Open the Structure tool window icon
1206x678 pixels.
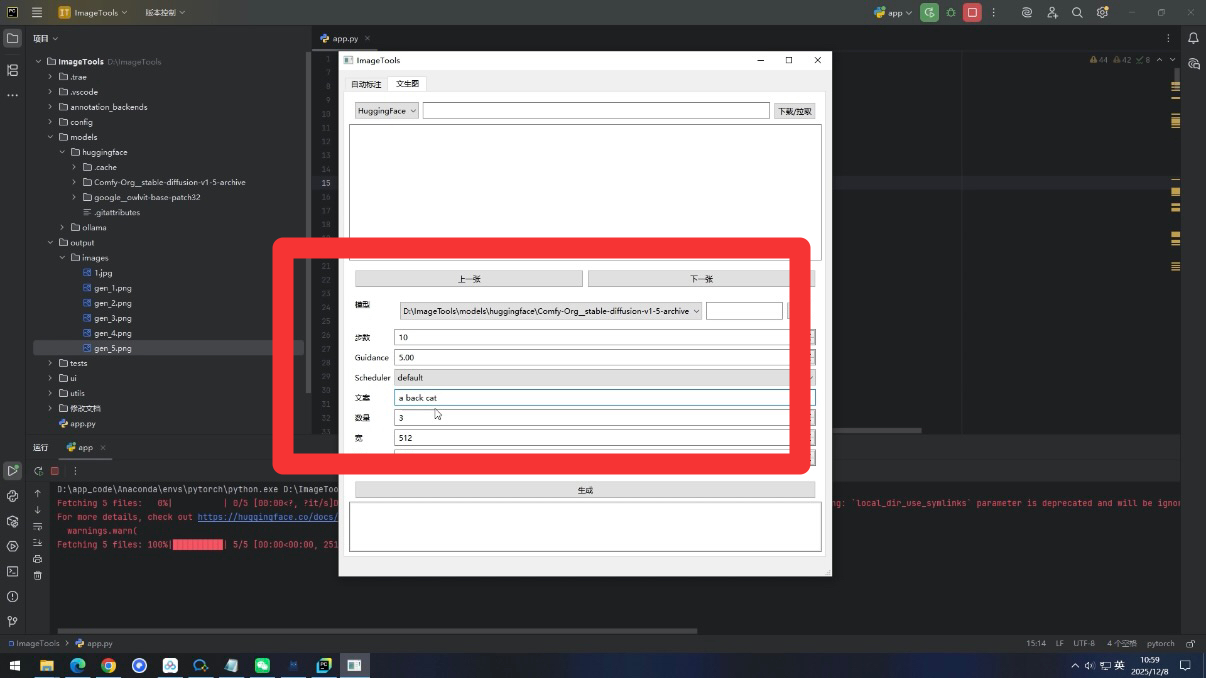[12, 70]
